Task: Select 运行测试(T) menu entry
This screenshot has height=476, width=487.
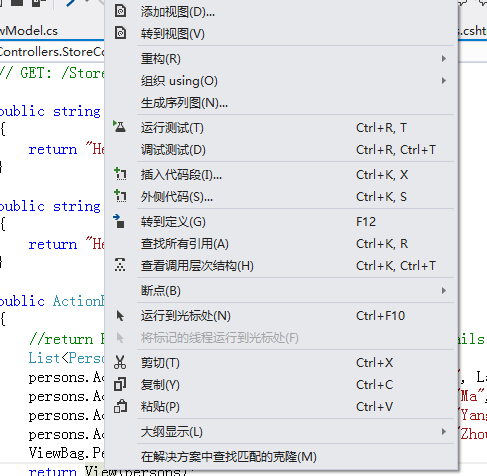Action: point(281,128)
